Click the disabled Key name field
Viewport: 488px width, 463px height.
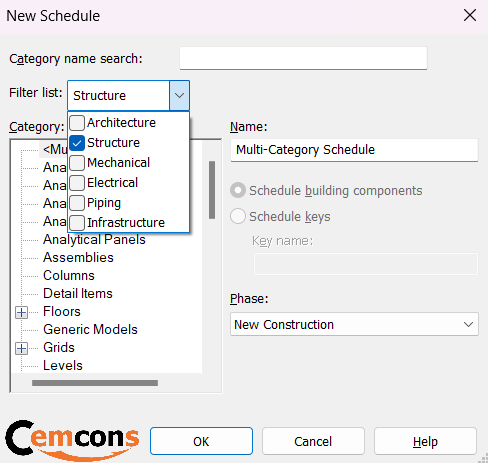(x=366, y=264)
